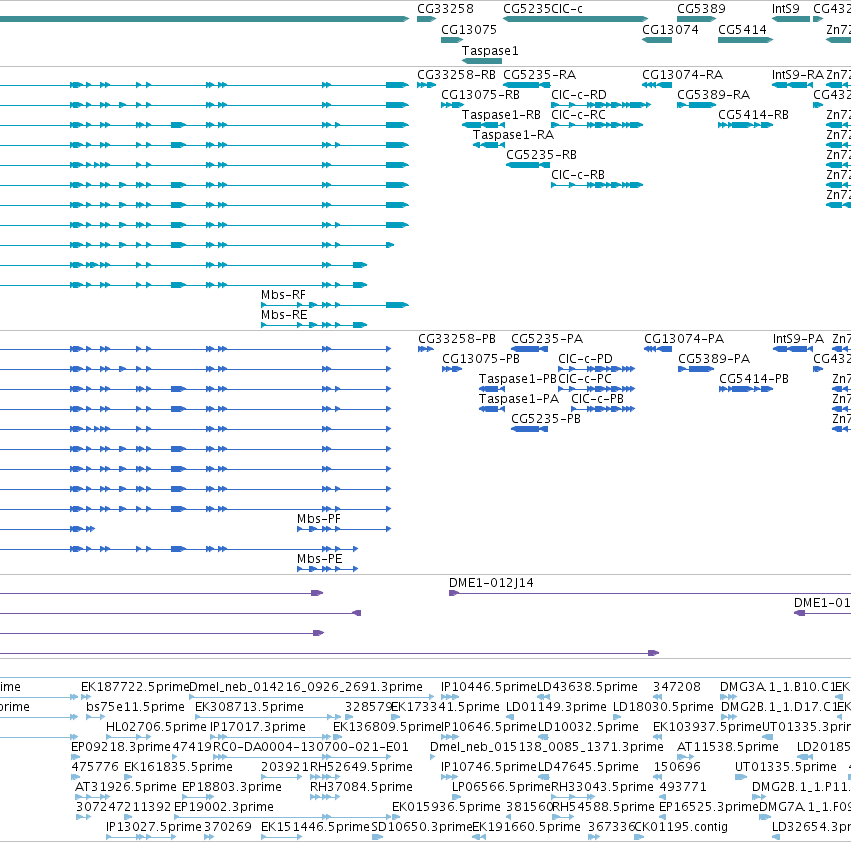
Task: Click the EK151446.5prime EST label
Action: pyautogui.click(x=315, y=827)
